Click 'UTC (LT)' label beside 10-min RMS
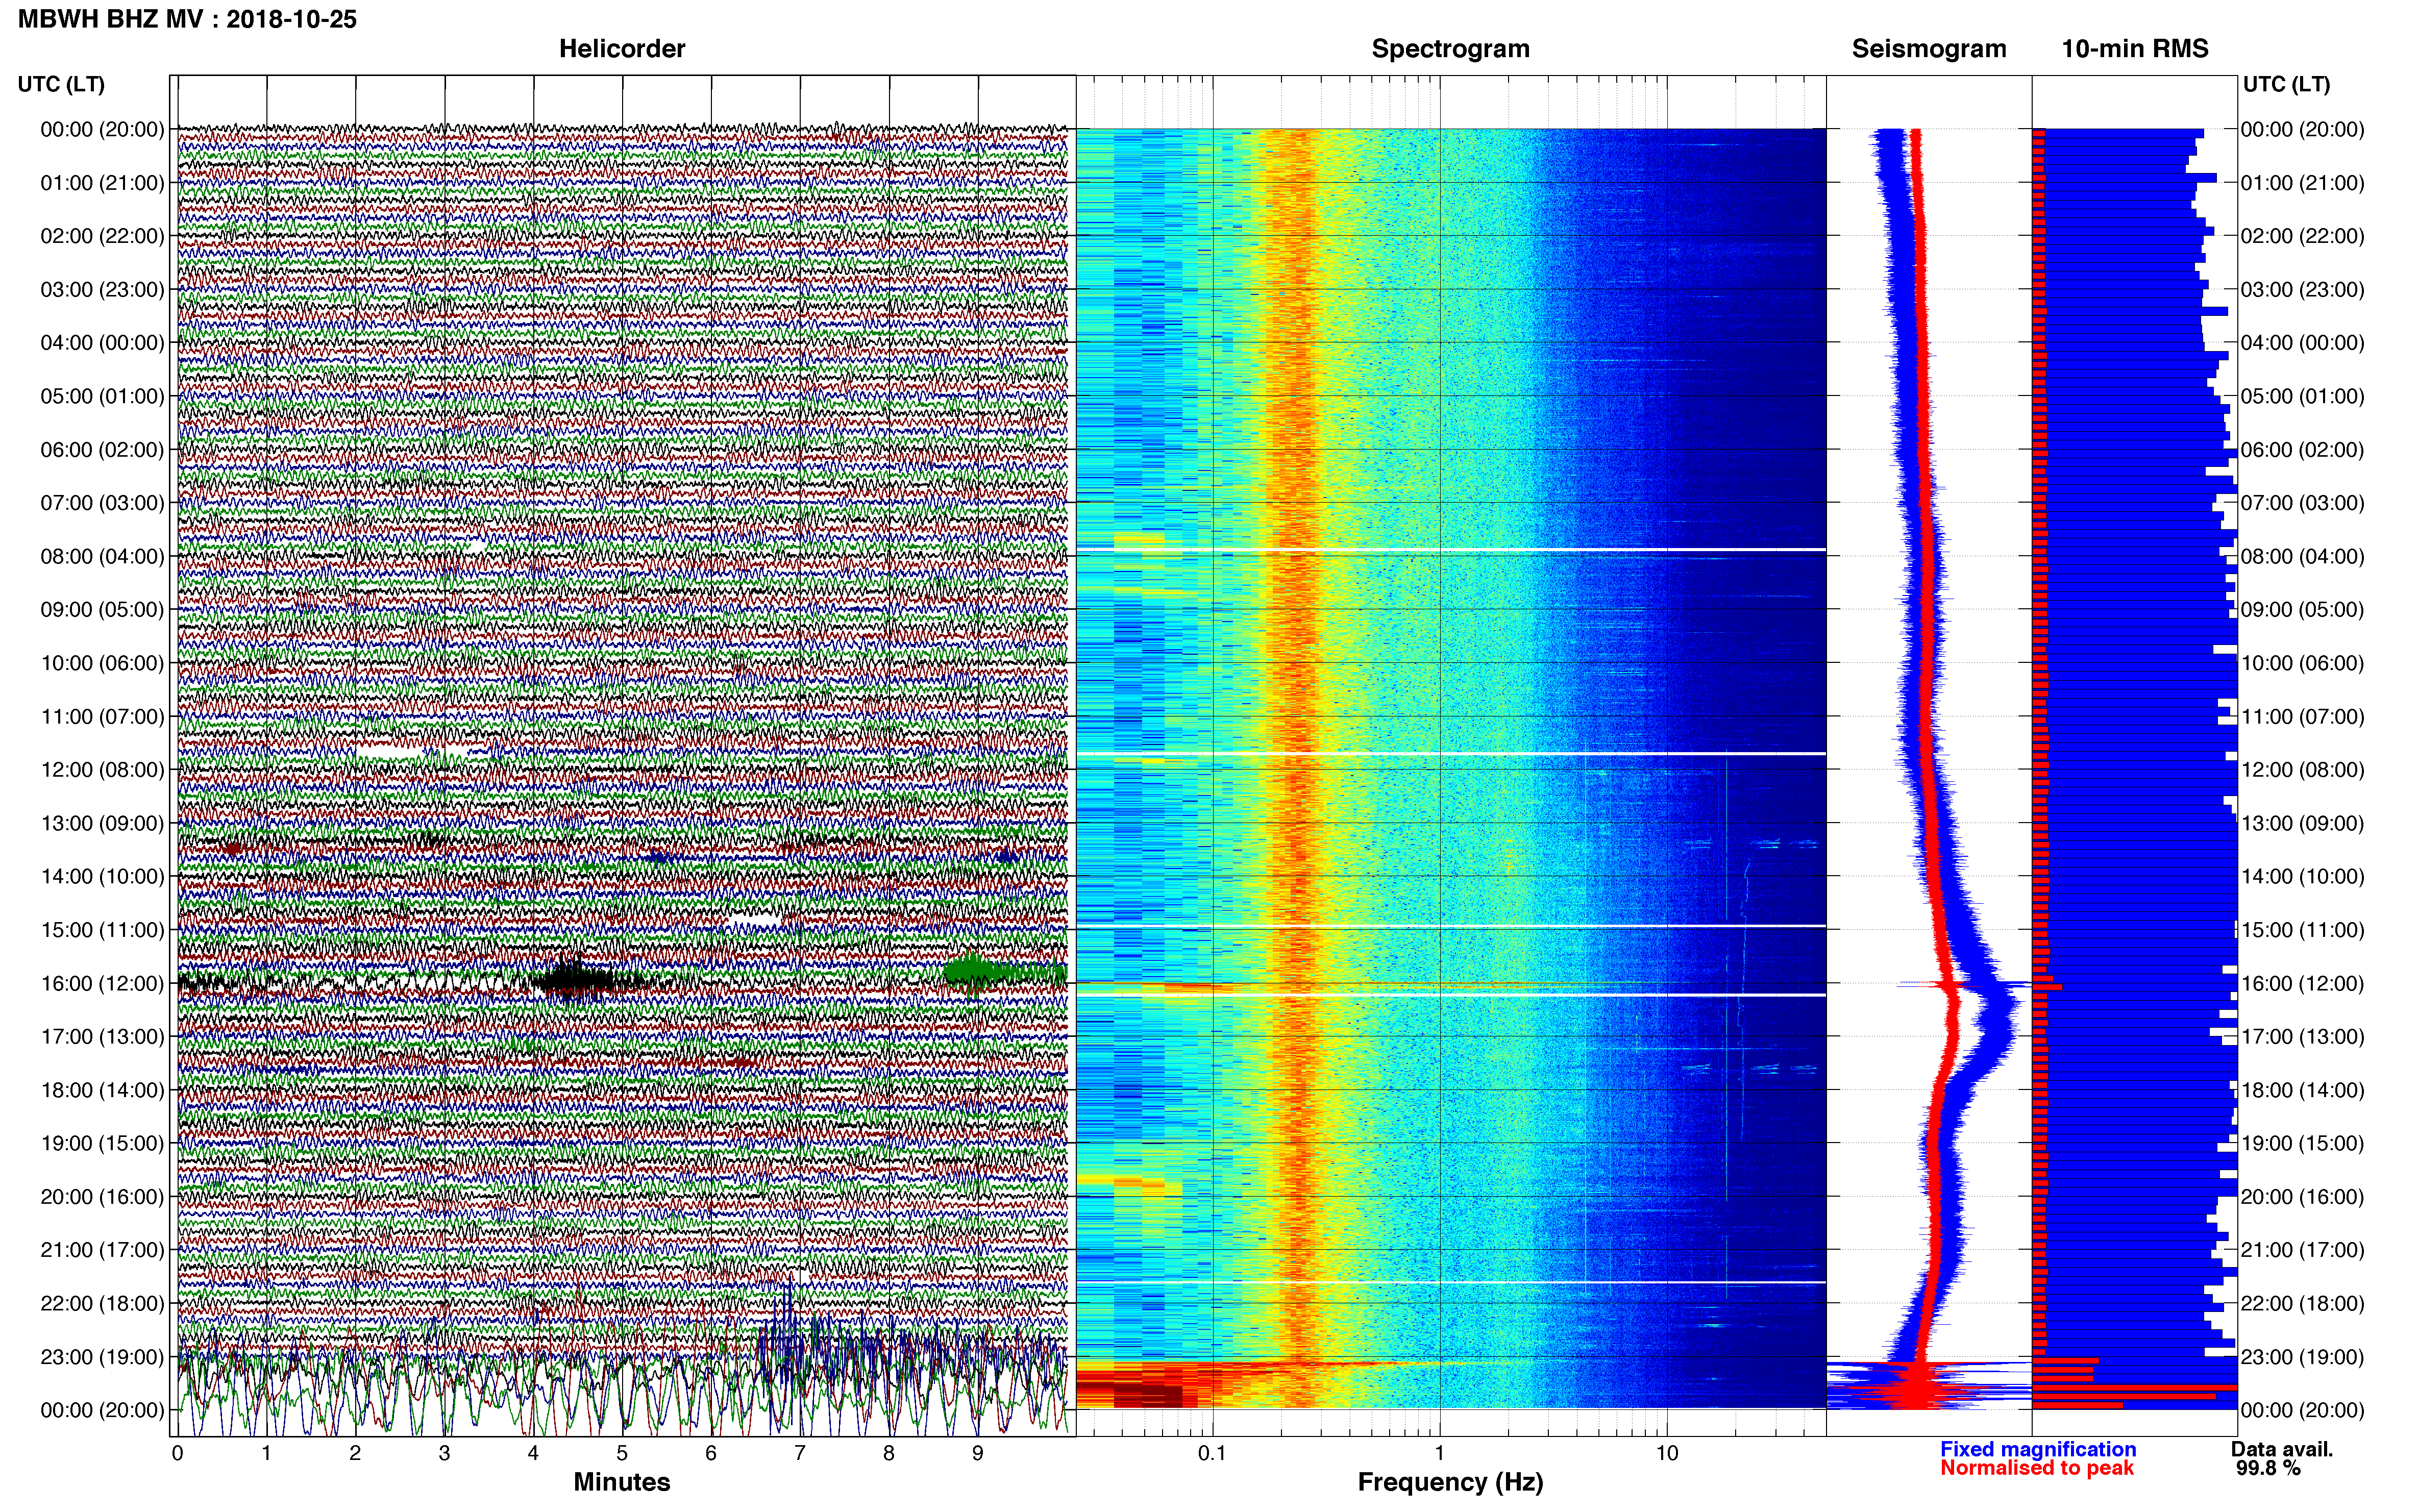This screenshot has width=2419, height=1512. pos(2286,84)
